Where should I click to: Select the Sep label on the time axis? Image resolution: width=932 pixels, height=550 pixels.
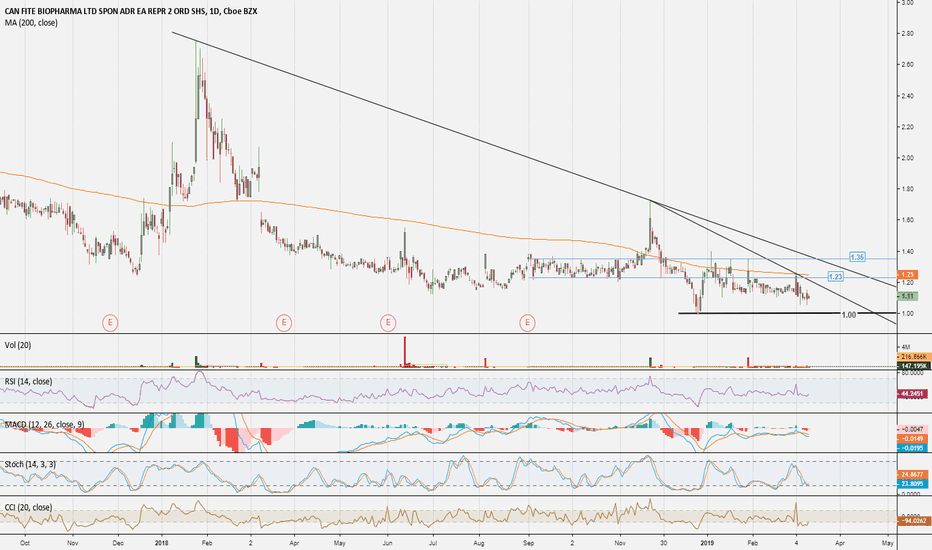pyautogui.click(x=529, y=543)
